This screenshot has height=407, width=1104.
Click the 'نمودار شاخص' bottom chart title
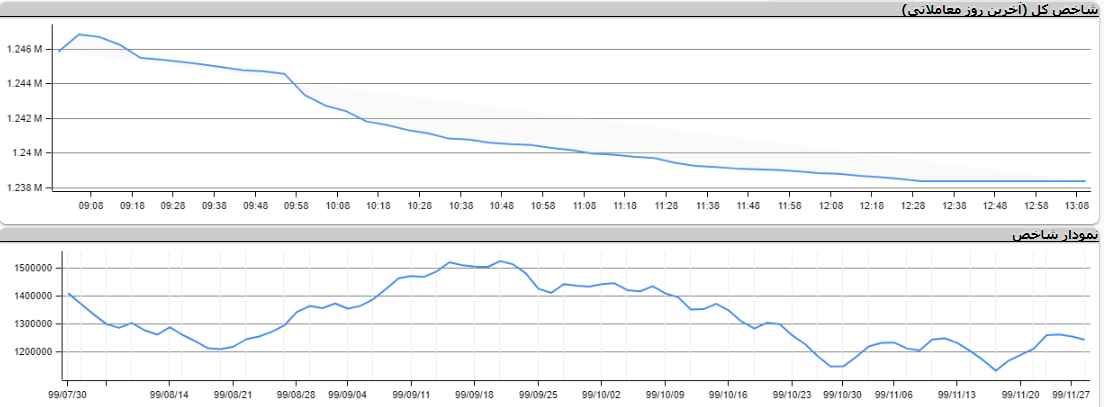tap(1054, 235)
